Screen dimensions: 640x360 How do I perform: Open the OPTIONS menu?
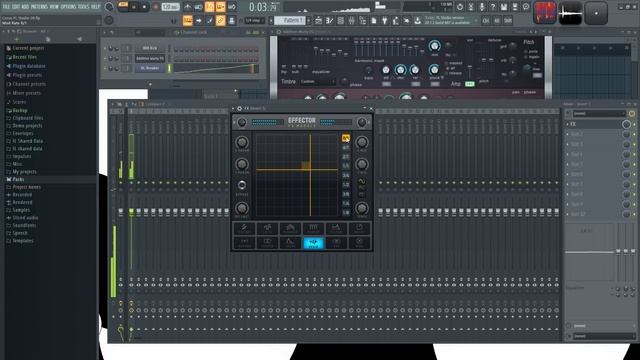point(68,7)
